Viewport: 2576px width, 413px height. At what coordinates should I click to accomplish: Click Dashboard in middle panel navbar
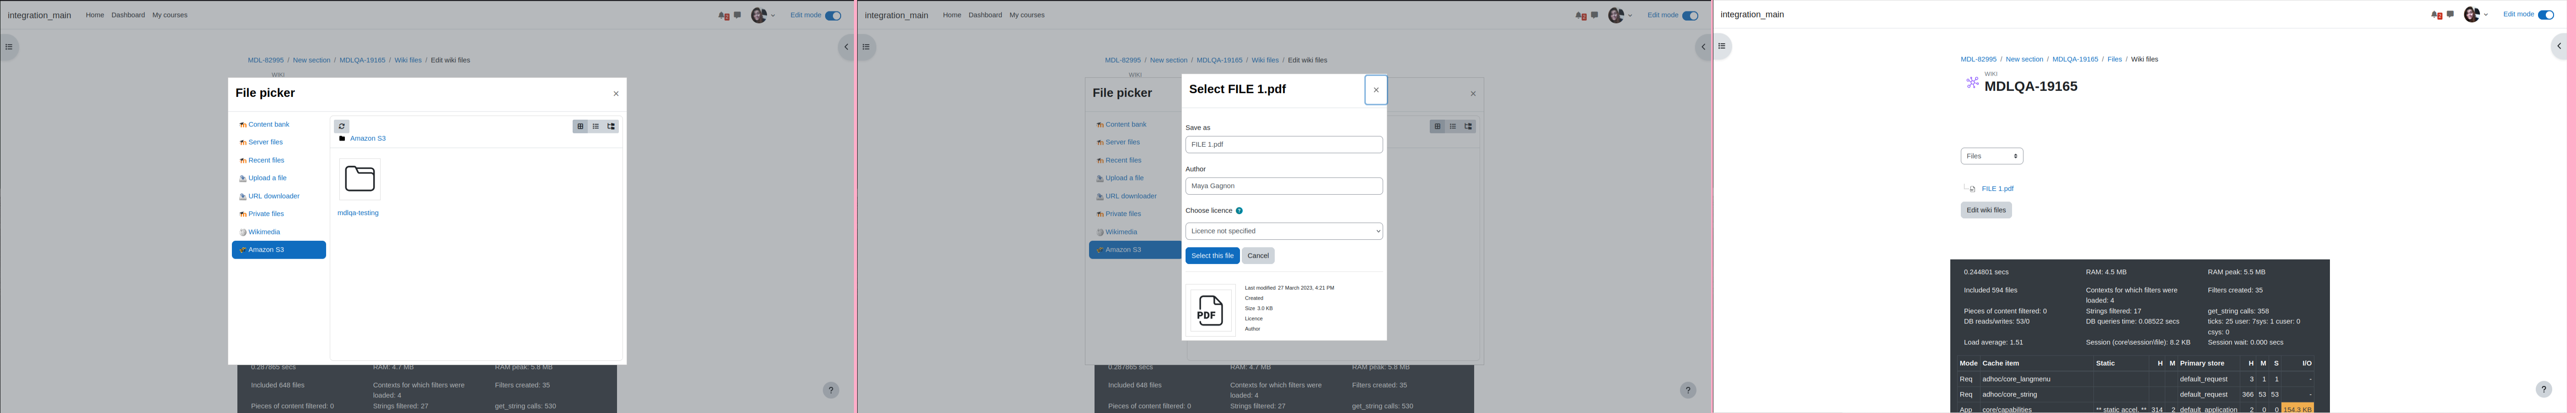coord(985,15)
